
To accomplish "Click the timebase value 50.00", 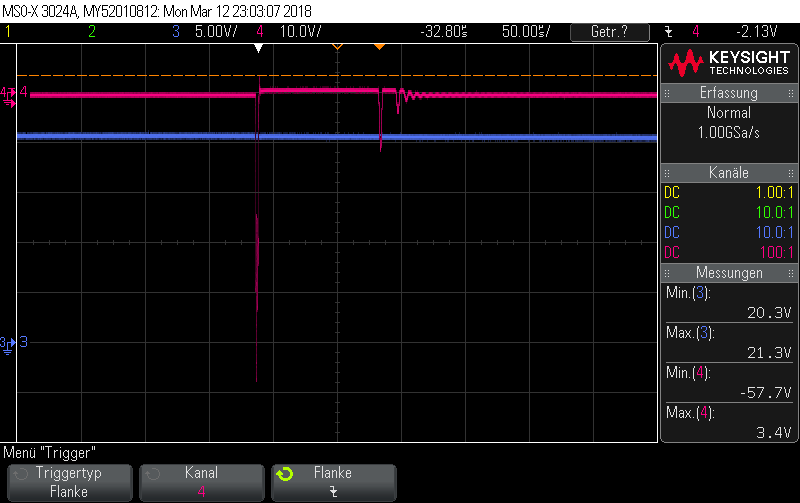I will tap(526, 32).
